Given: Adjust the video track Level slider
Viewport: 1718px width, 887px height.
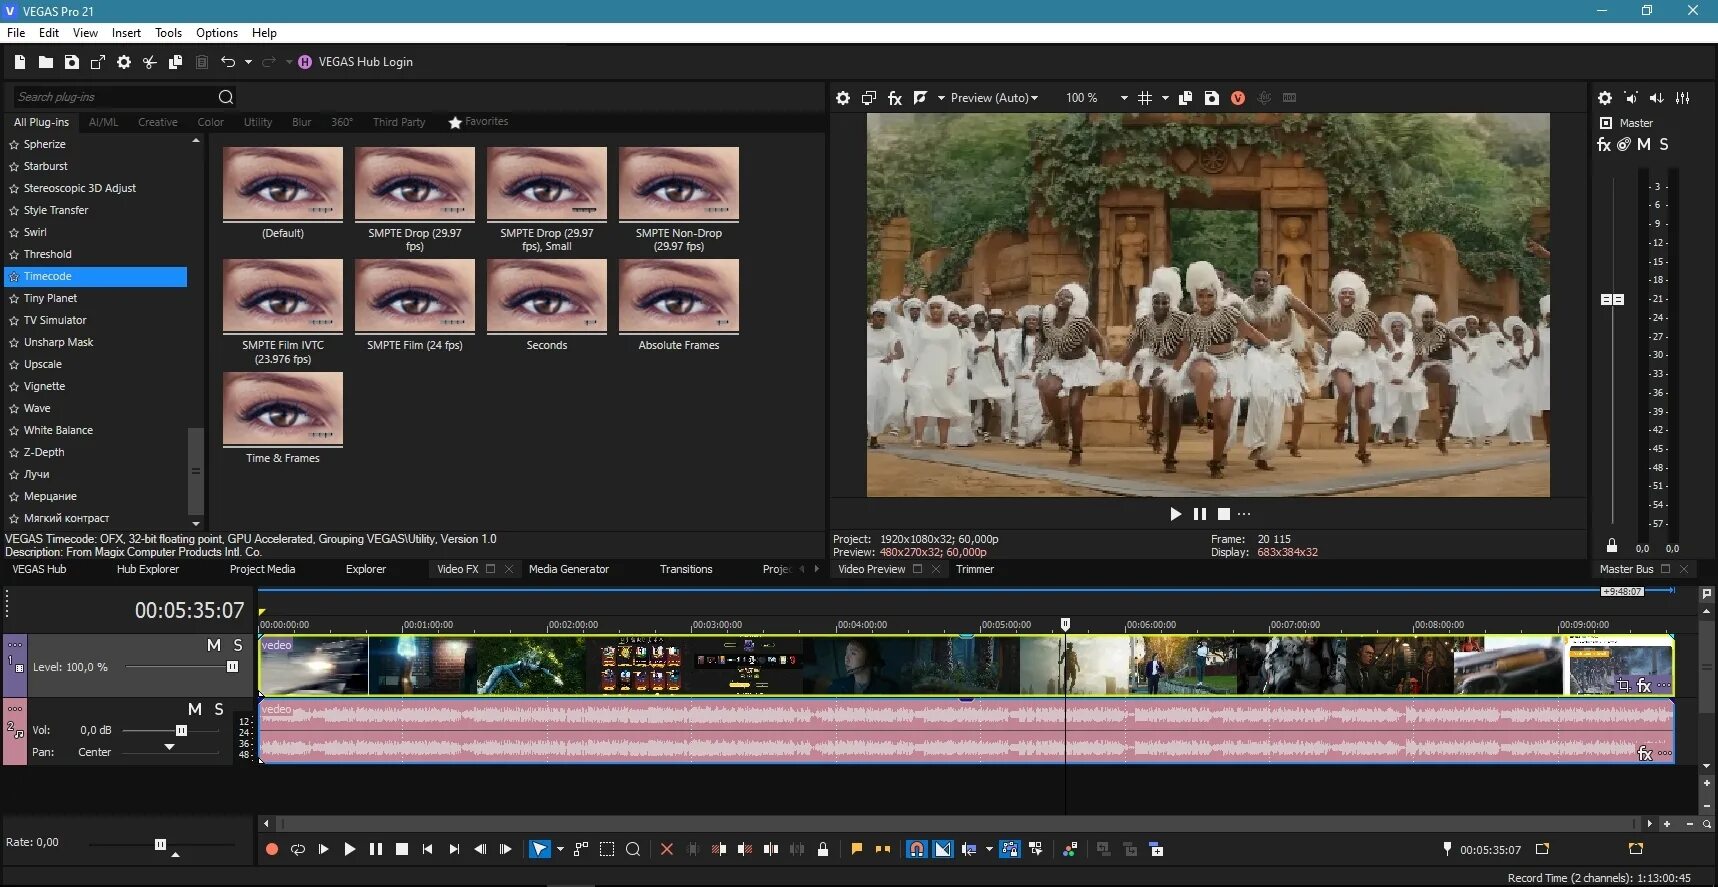Looking at the screenshot, I should (x=232, y=667).
